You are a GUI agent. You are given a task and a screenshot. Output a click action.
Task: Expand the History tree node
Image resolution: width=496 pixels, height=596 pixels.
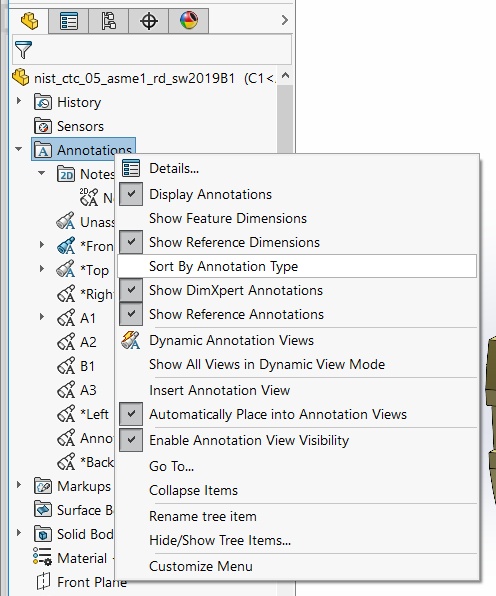[19, 101]
